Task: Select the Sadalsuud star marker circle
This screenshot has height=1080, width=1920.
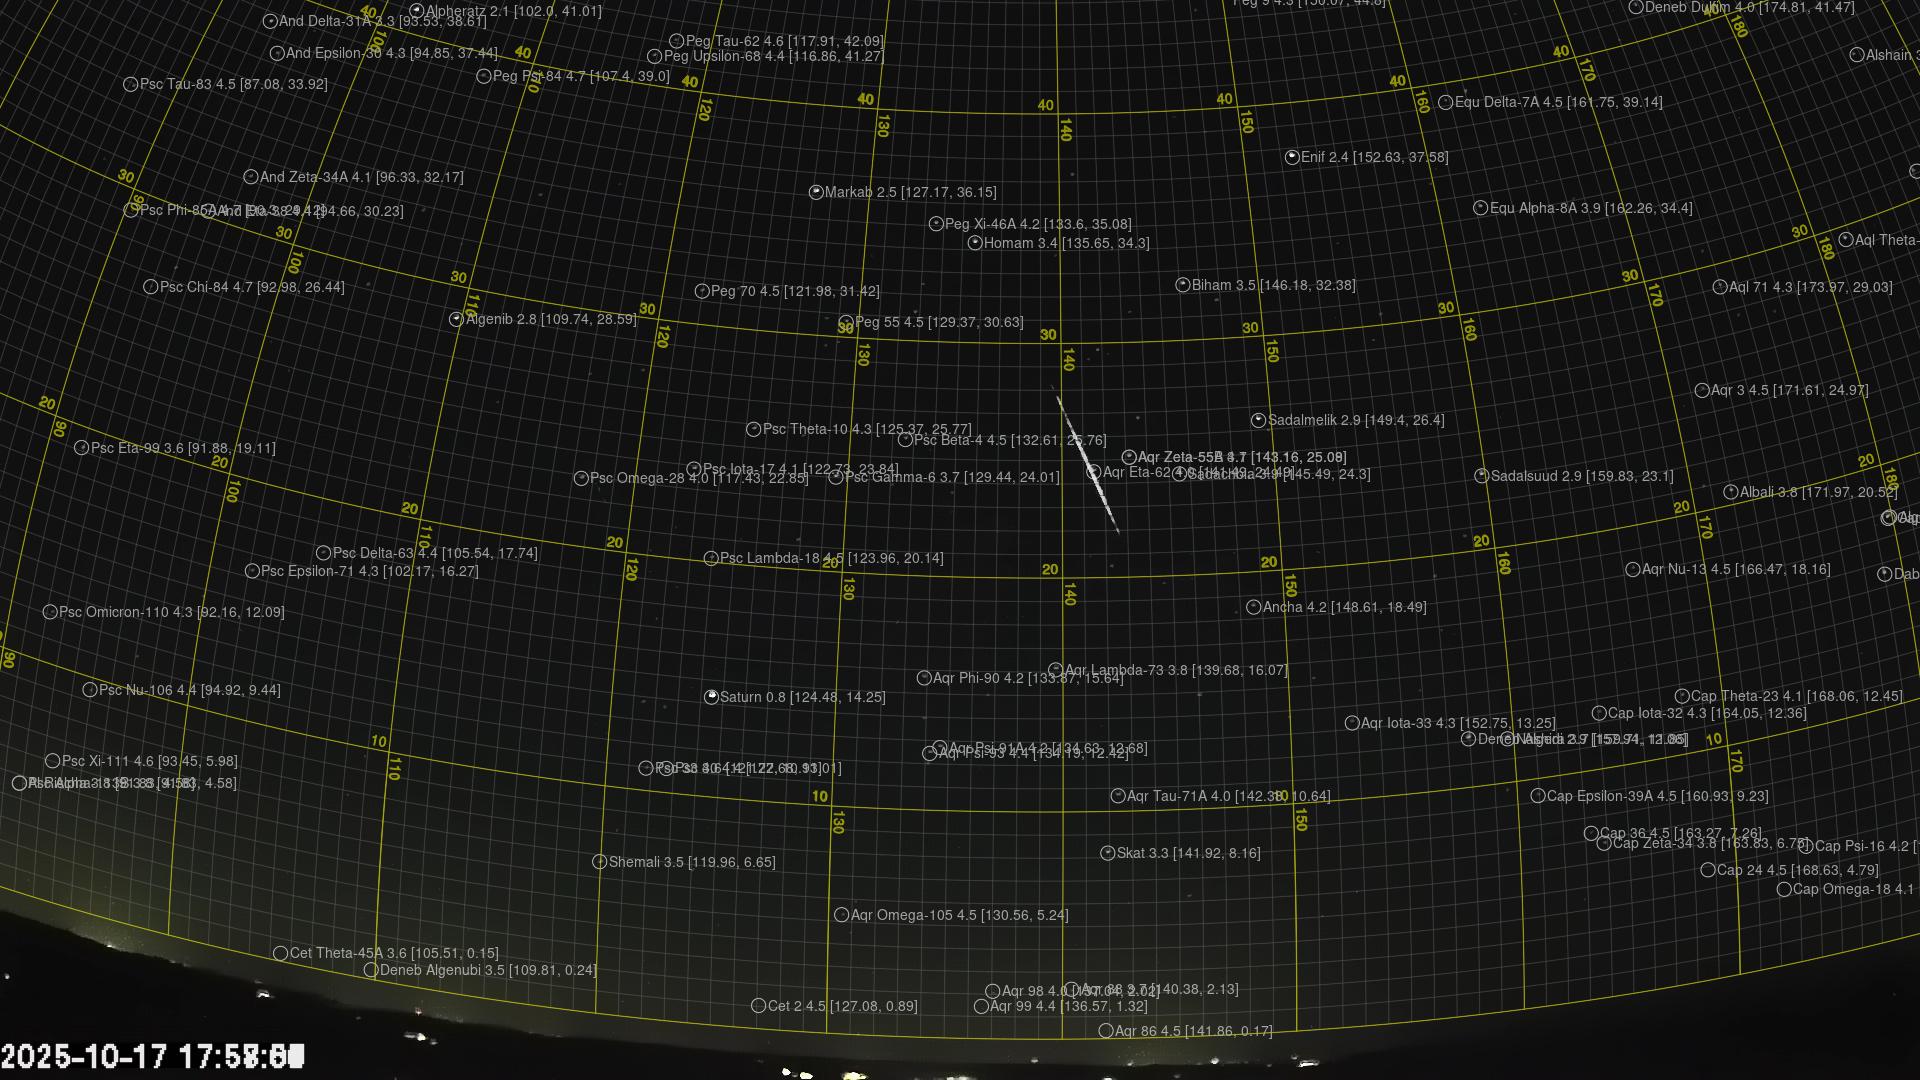Action: [x=1482, y=476]
